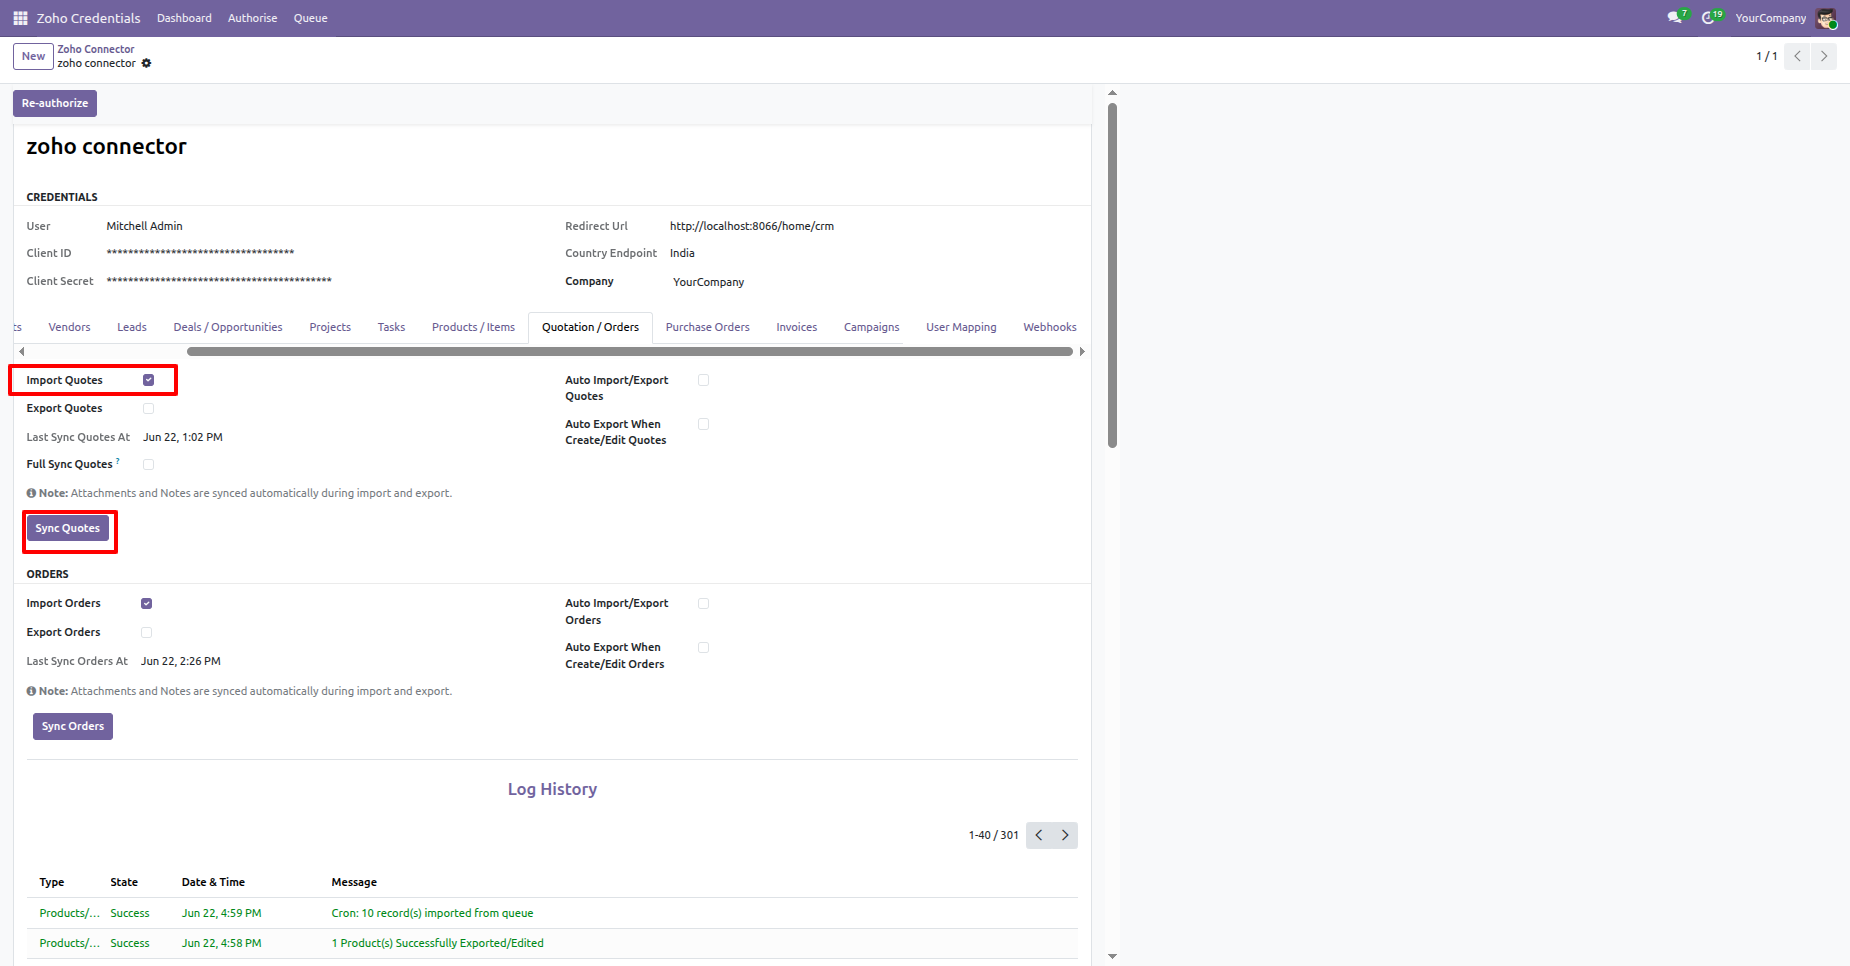Image resolution: width=1850 pixels, height=966 pixels.
Task: Enable the Export Orders checkbox
Action: click(x=146, y=632)
